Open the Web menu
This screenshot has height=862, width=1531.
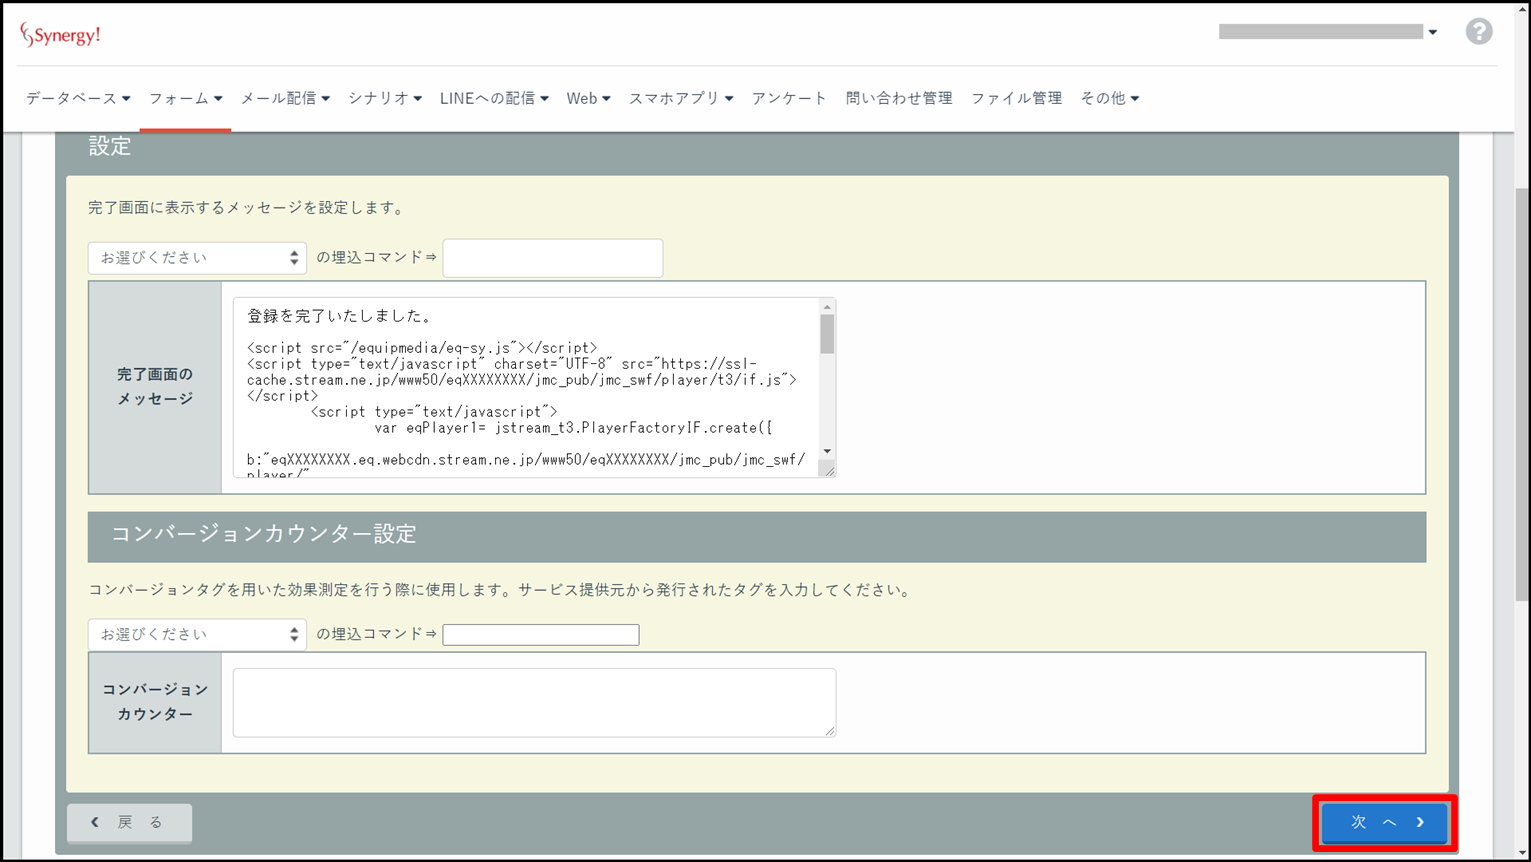click(588, 98)
